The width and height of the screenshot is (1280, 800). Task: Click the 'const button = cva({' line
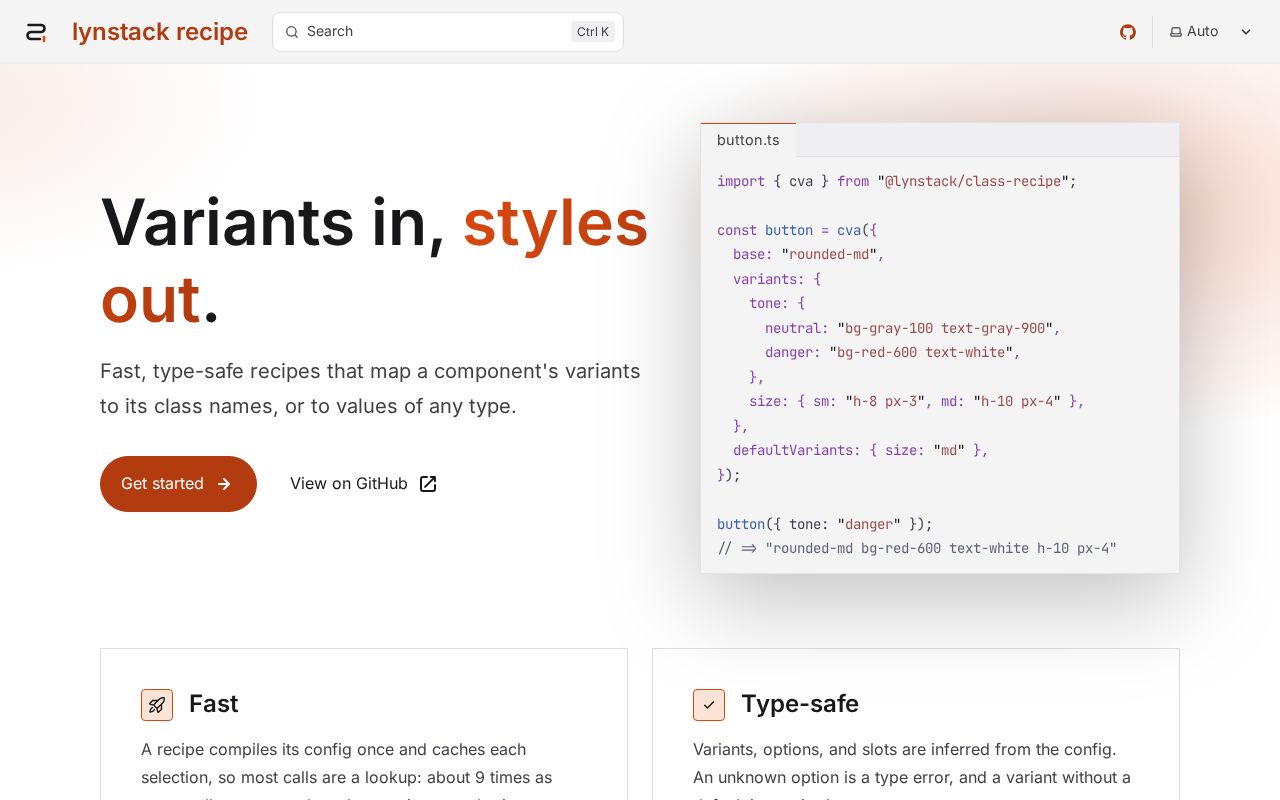[797, 230]
